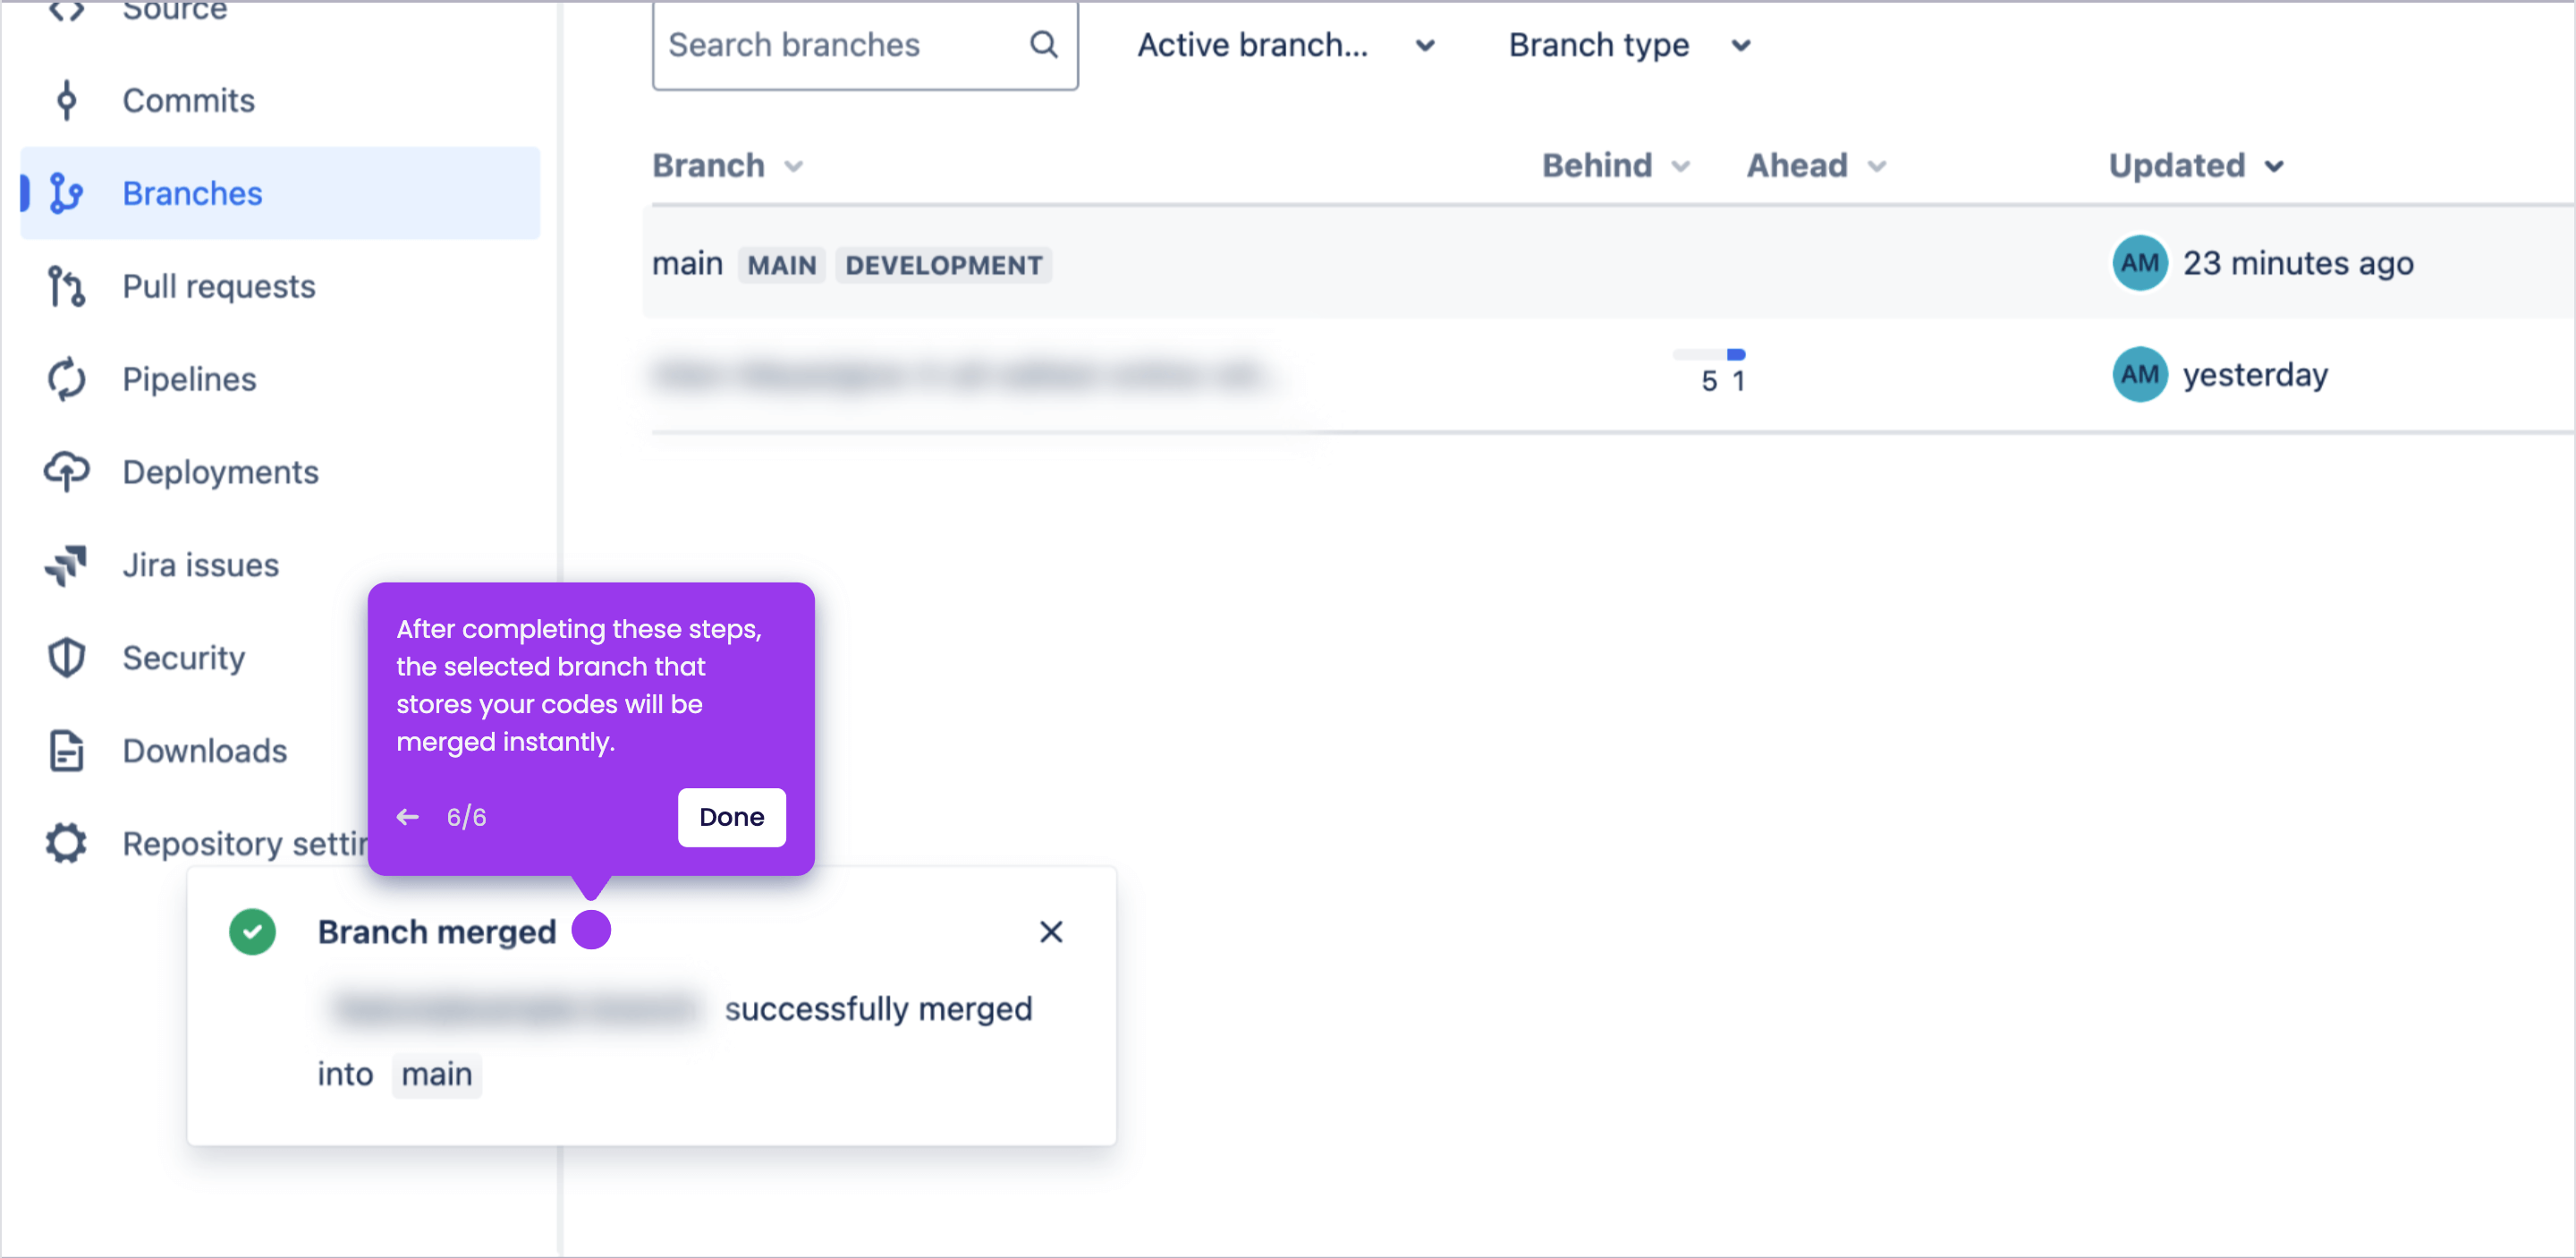Open the Branches page
The image size is (2576, 1258).
coord(280,193)
